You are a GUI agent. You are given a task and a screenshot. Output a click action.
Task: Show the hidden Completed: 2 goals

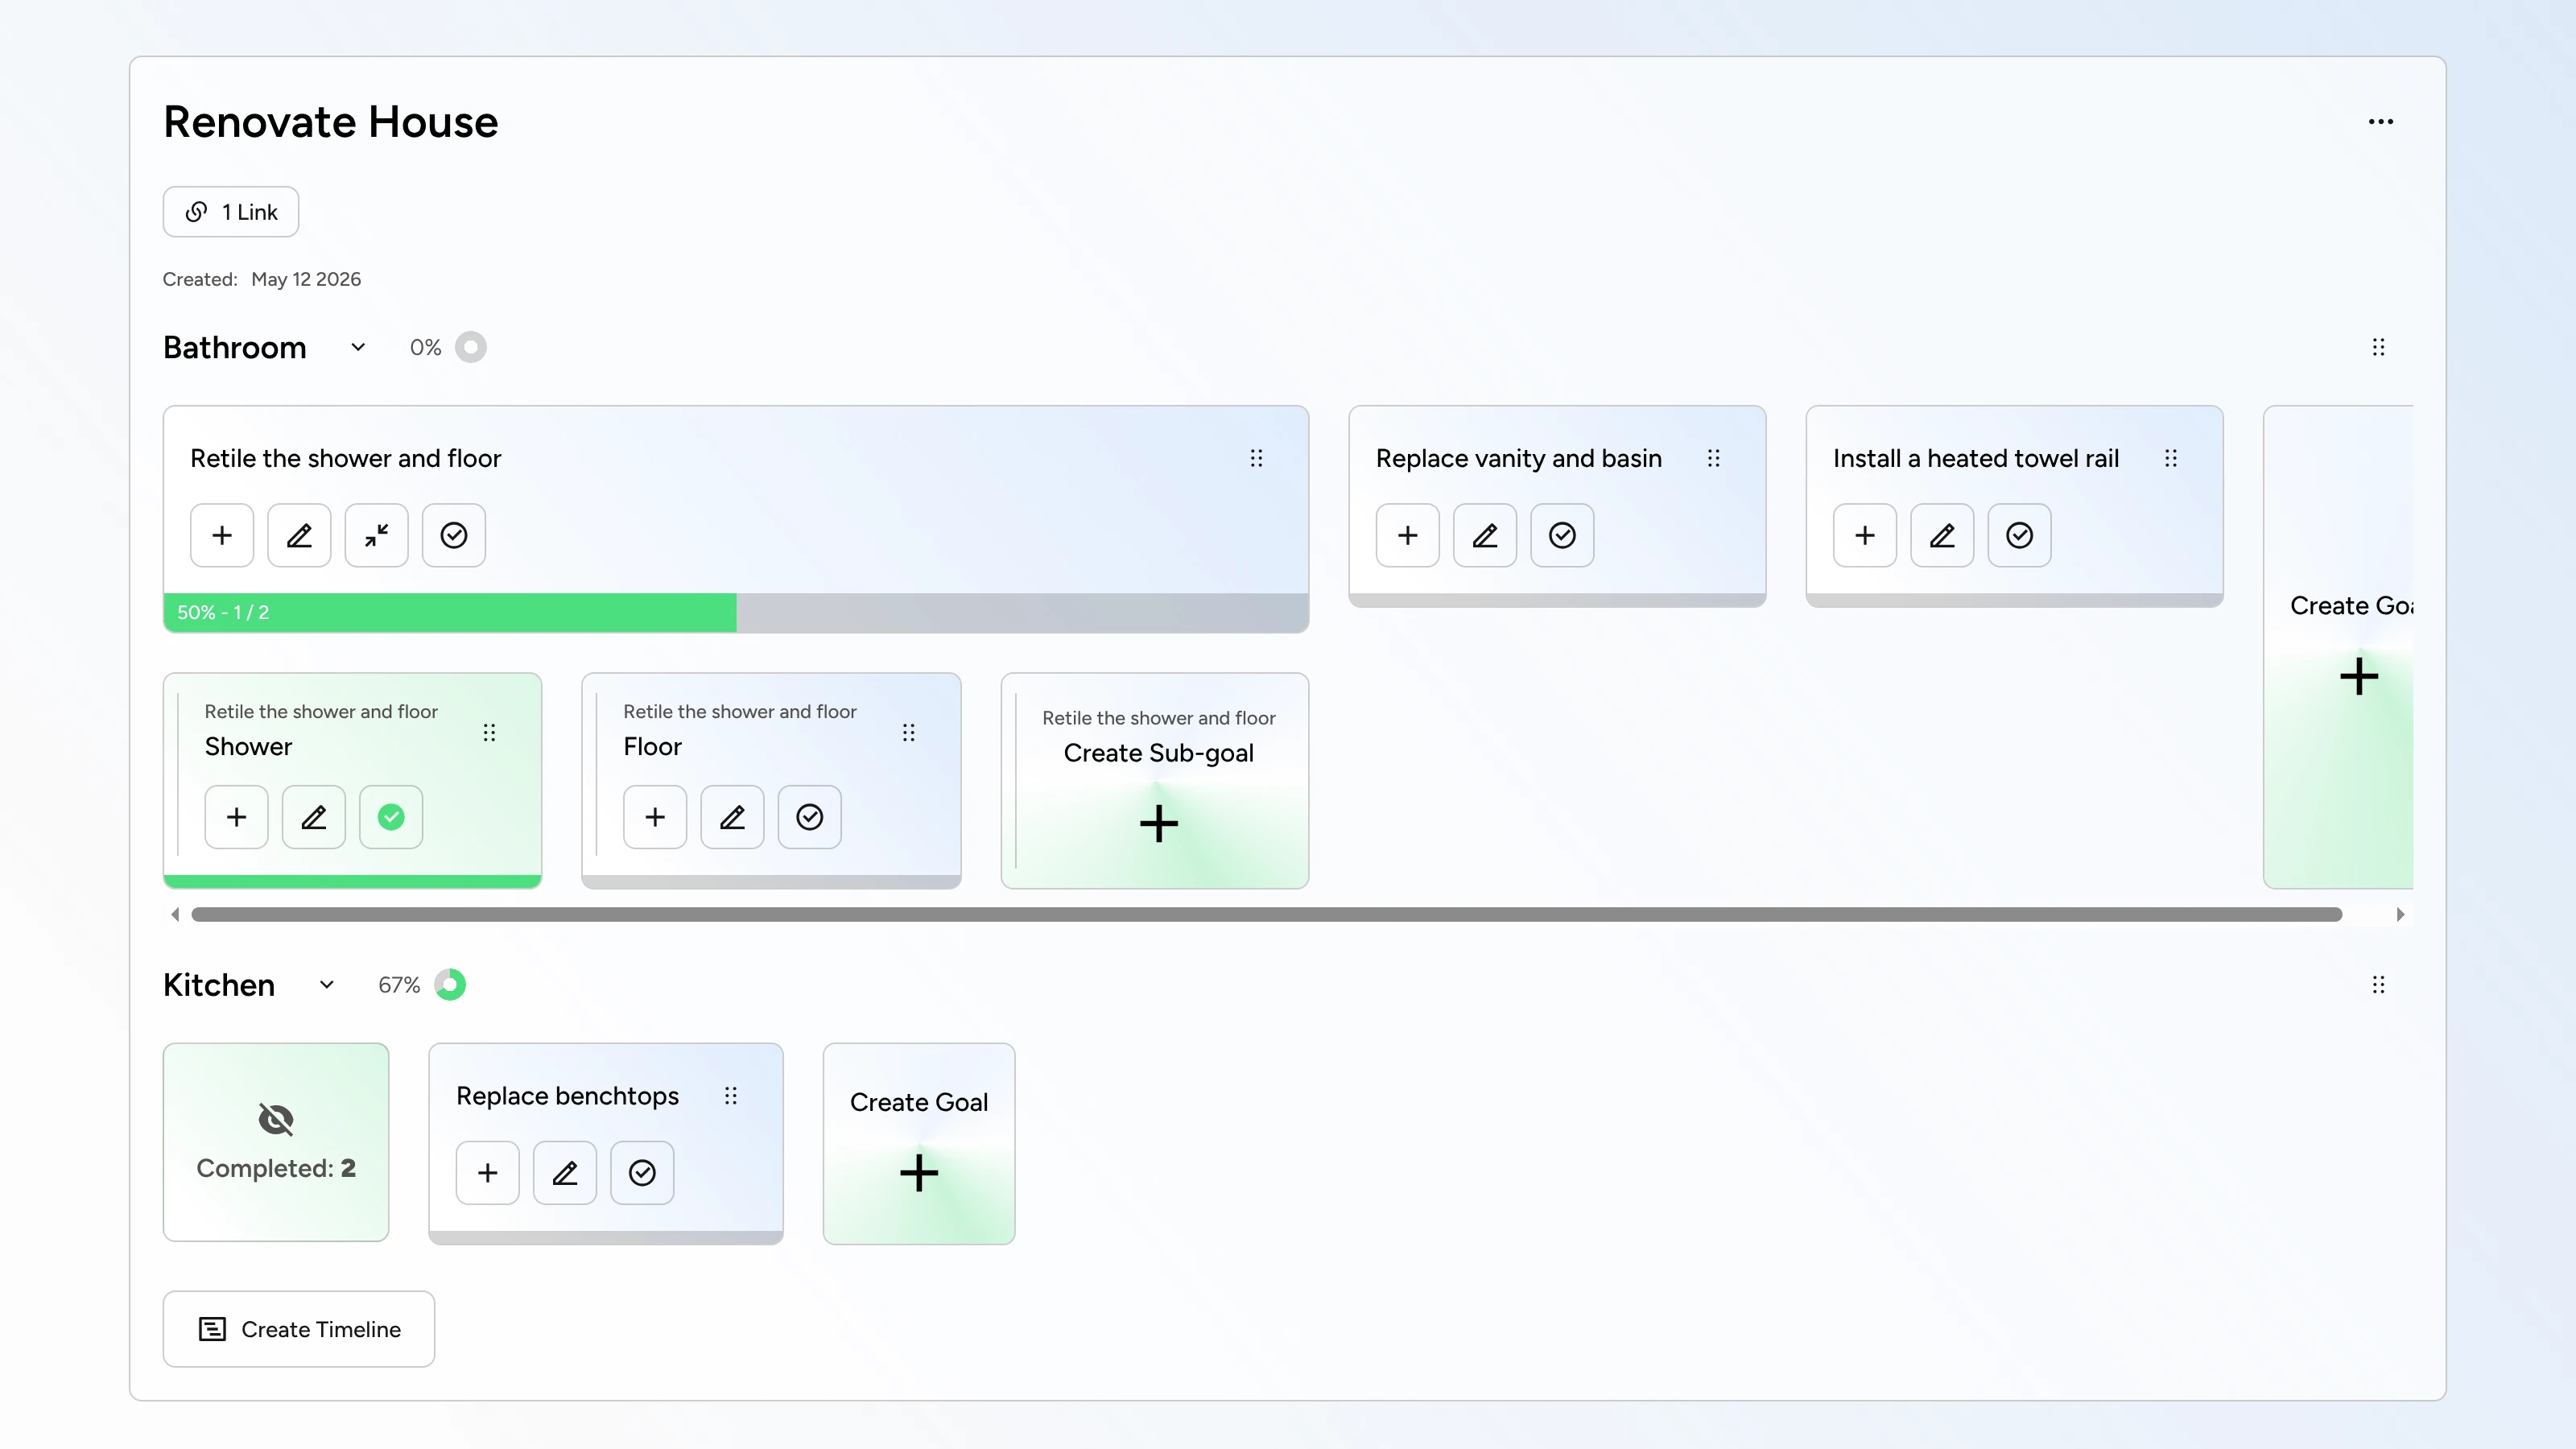click(276, 1142)
